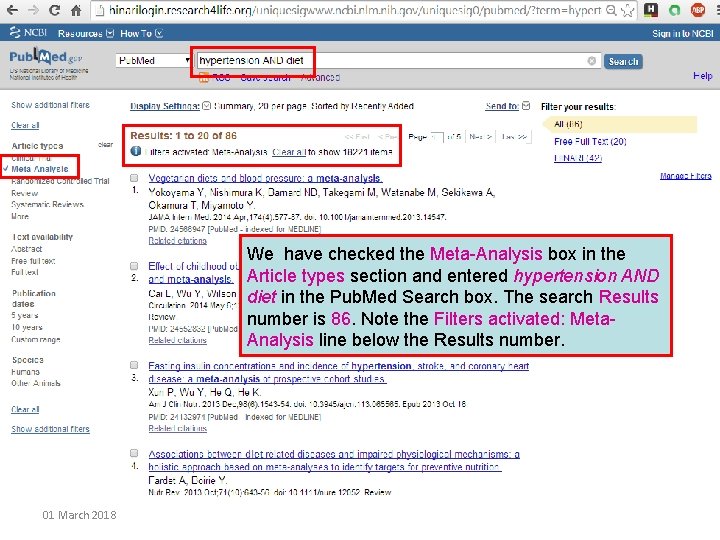720x540 pixels.
Task: Click the upper Show additional filters link
Action: [x=51, y=105]
